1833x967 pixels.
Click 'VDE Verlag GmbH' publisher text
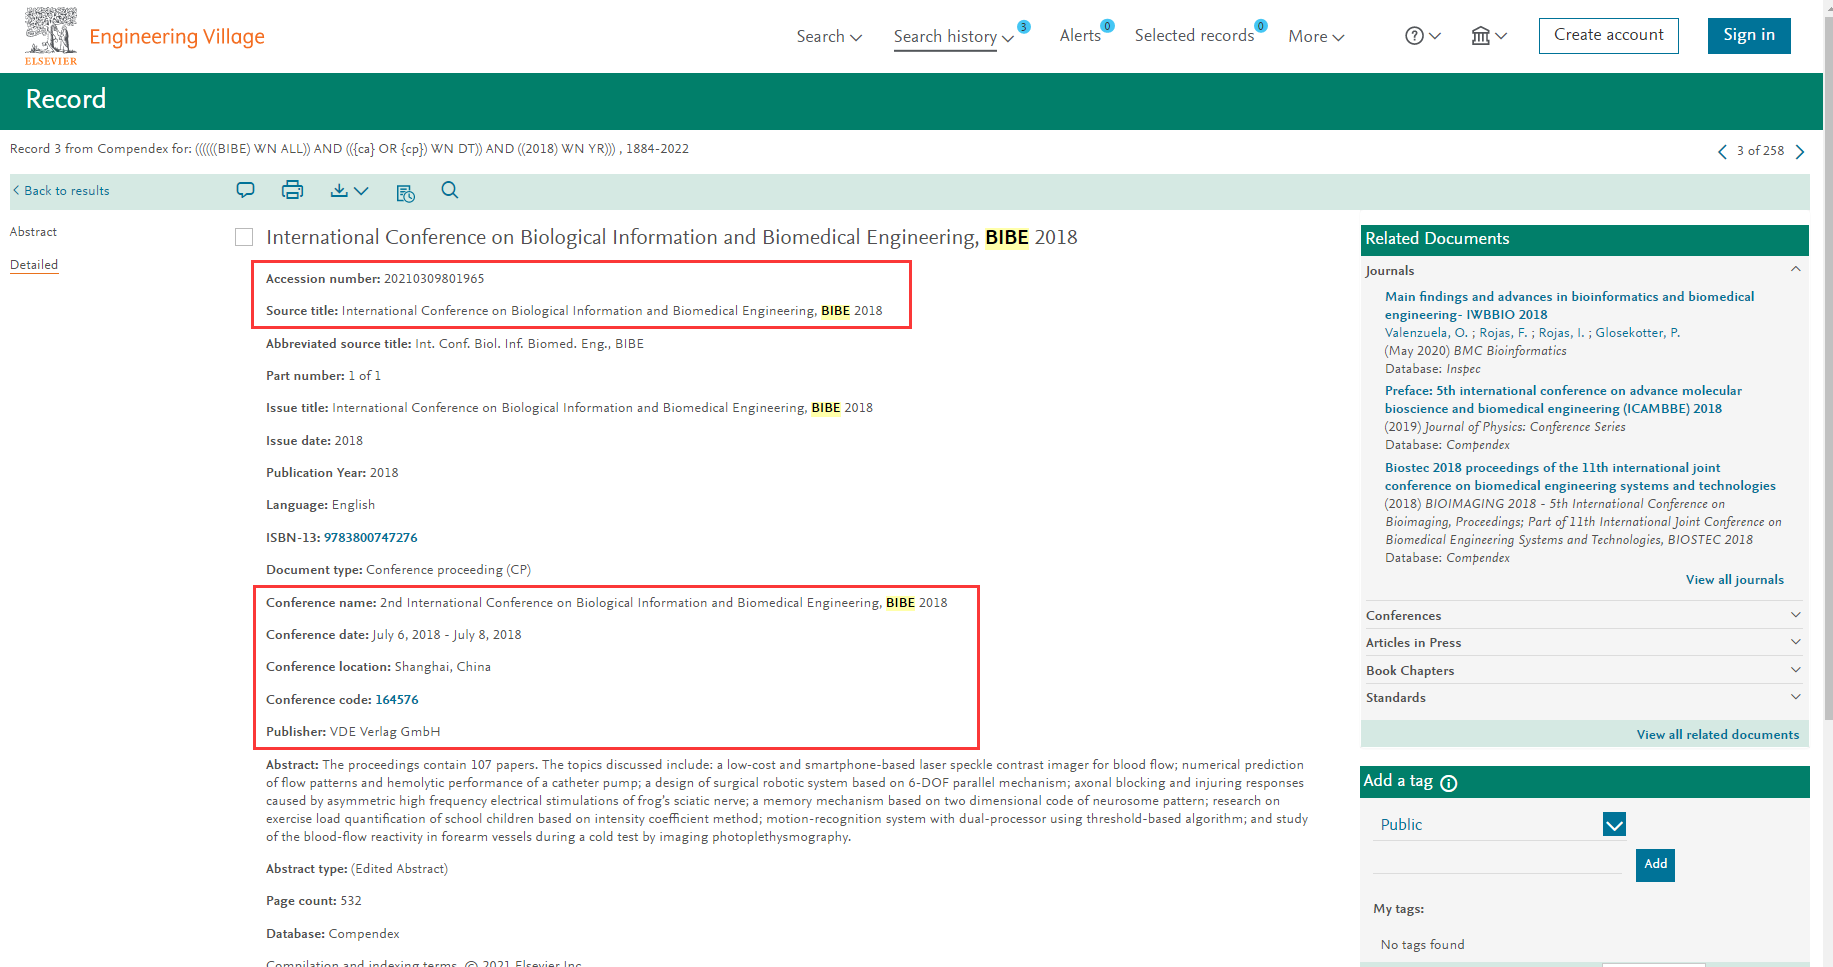(385, 732)
